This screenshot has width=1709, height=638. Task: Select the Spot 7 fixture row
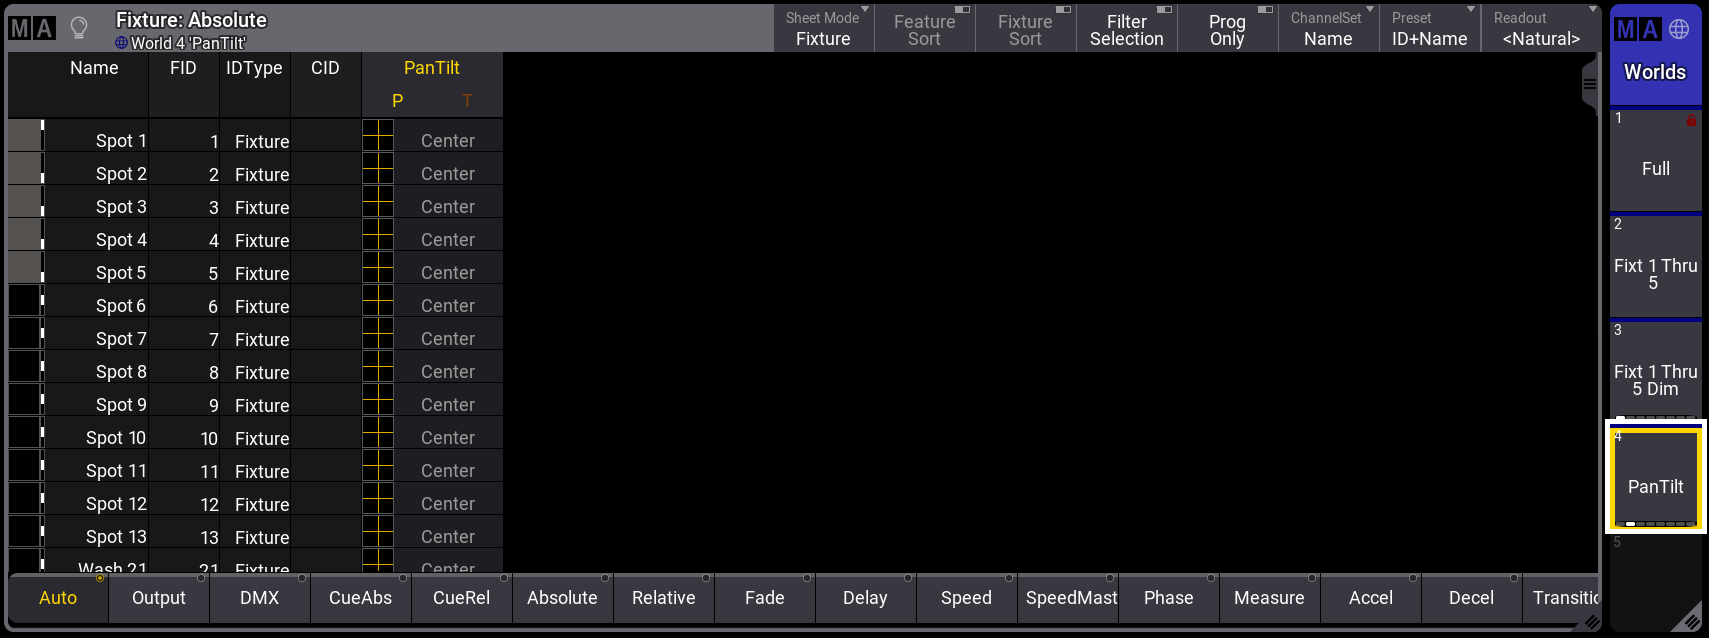pos(121,339)
